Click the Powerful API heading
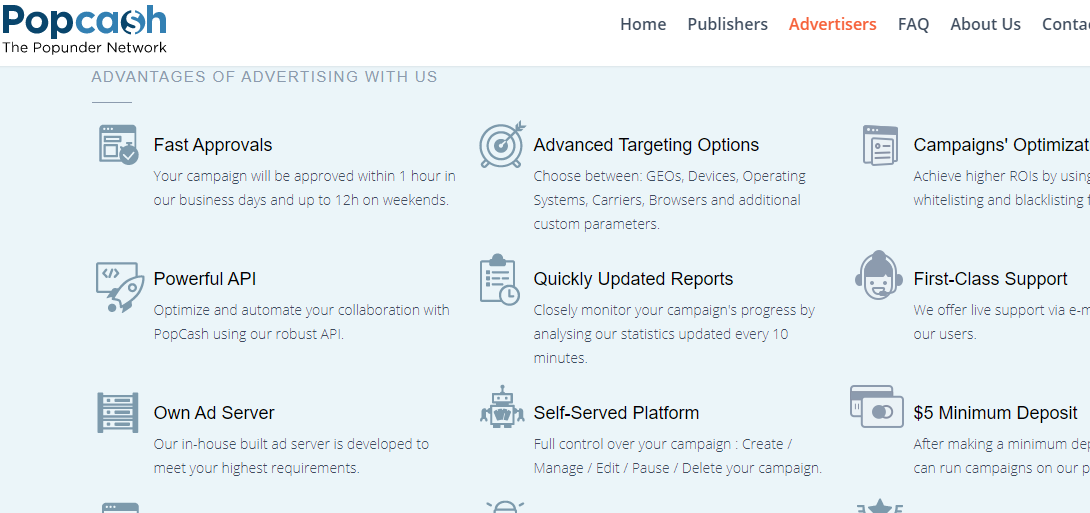Screen dimensions: 1090x513 tap(205, 279)
